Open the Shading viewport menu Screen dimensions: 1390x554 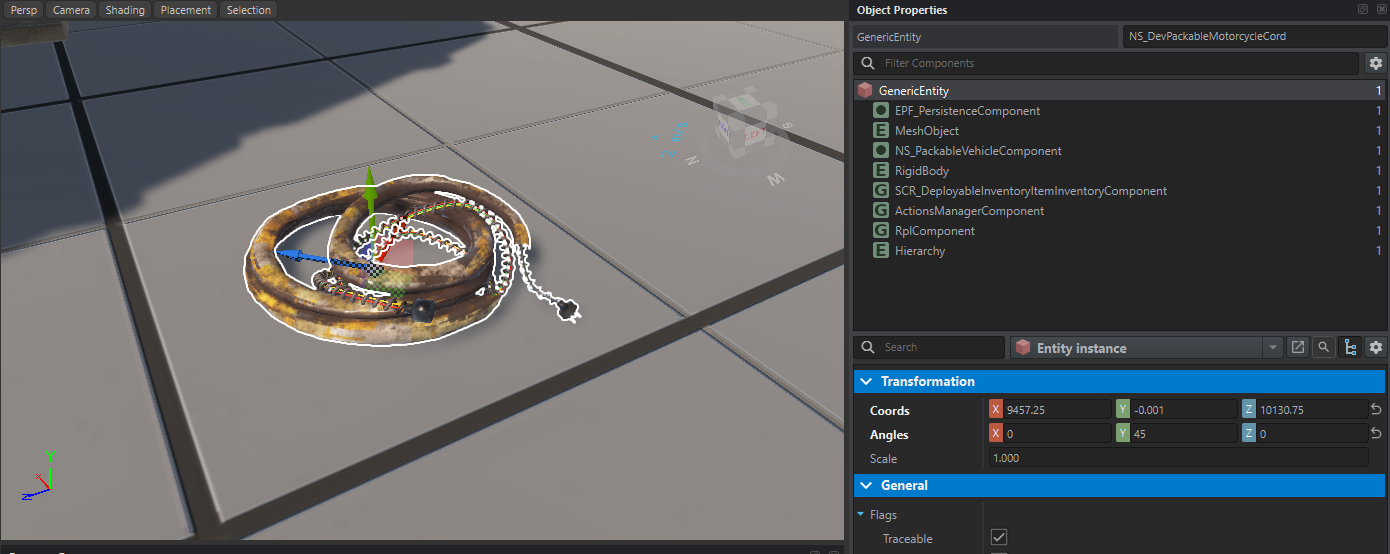pyautogui.click(x=125, y=10)
